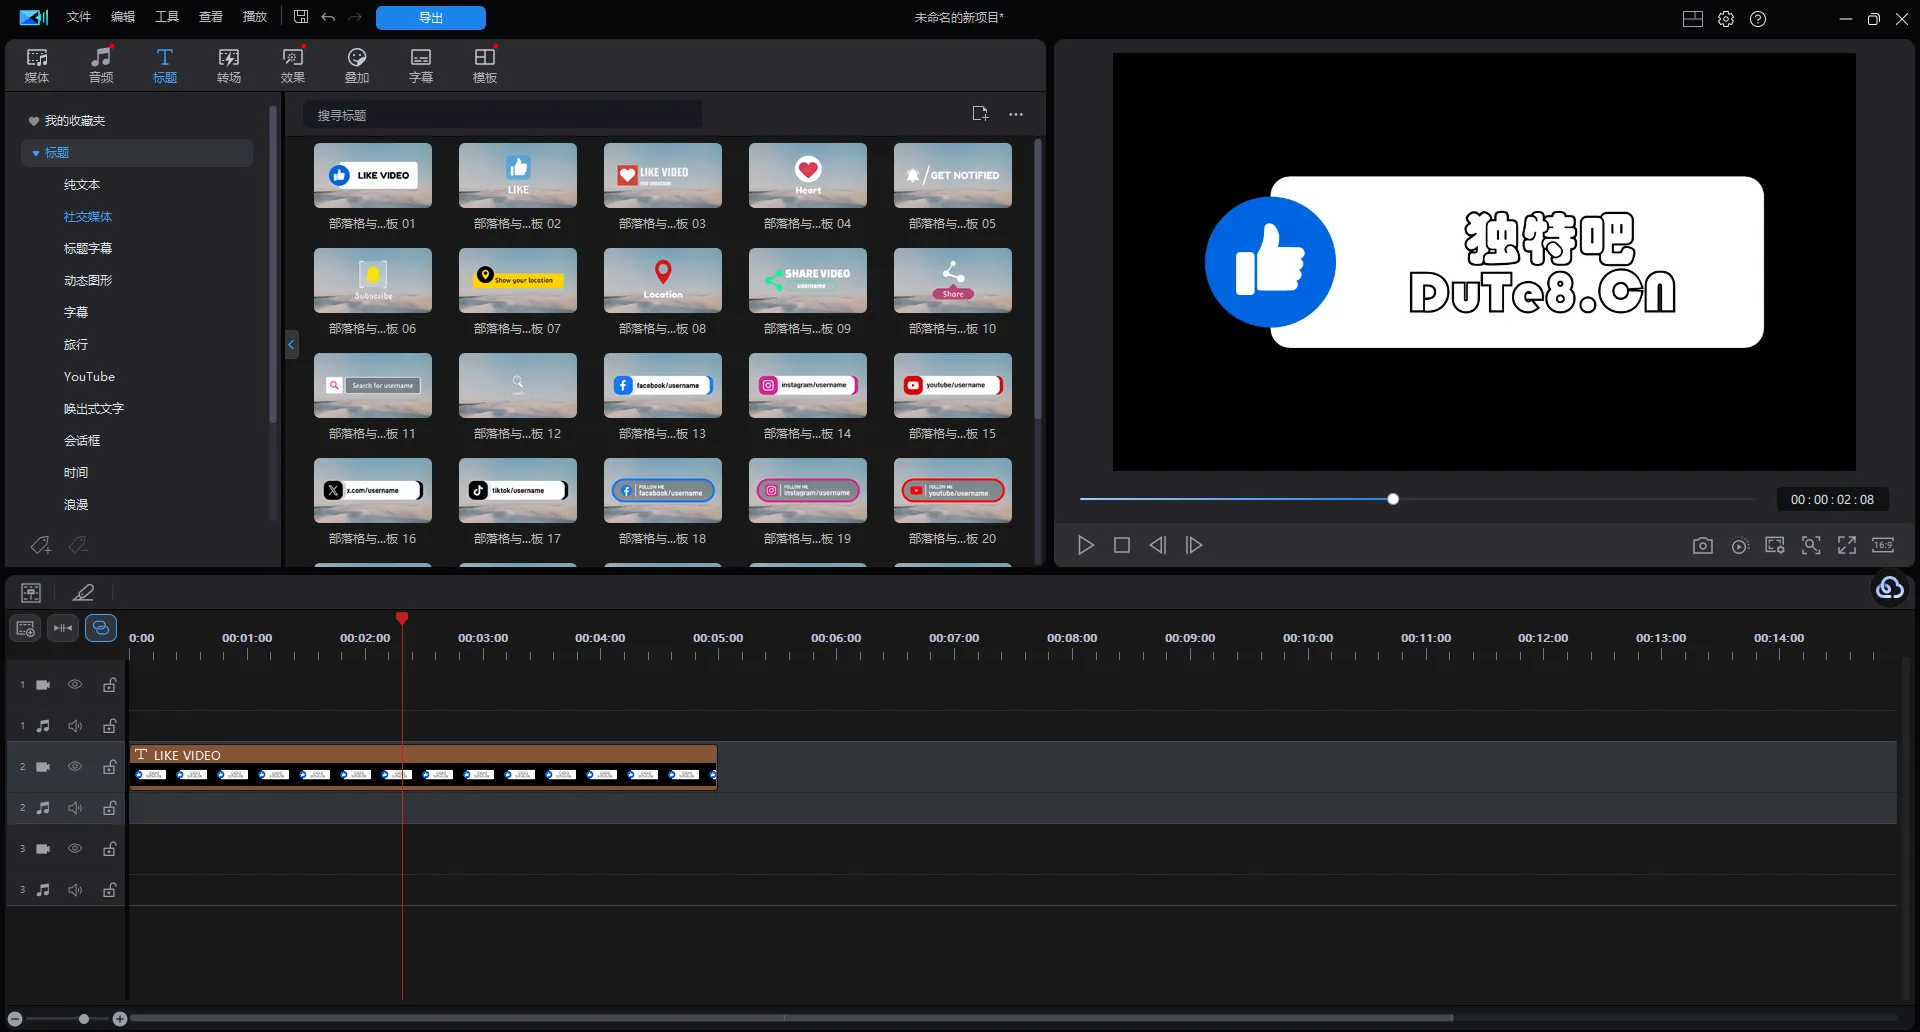The height and width of the screenshot is (1032, 1920).
Task: Open the 叠加 overlay tab
Action: click(357, 65)
